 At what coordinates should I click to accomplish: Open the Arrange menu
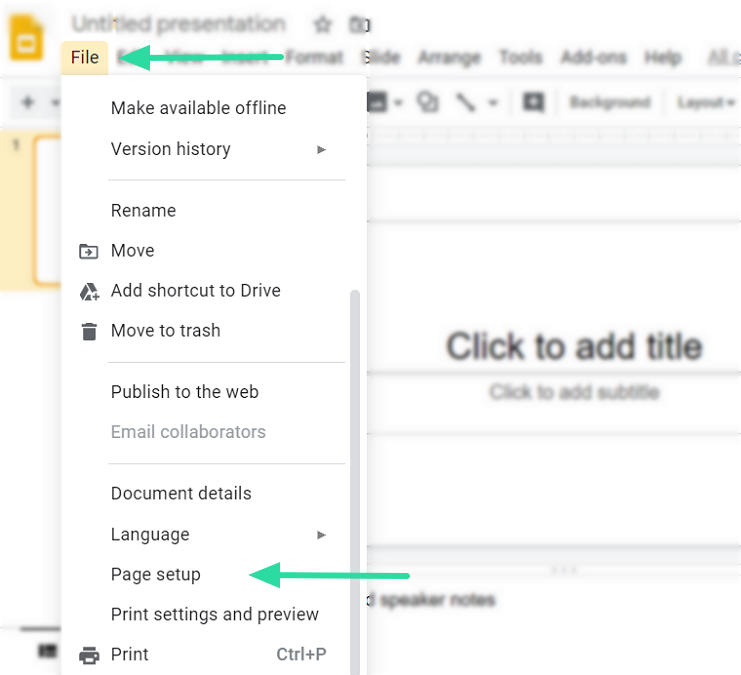(449, 57)
